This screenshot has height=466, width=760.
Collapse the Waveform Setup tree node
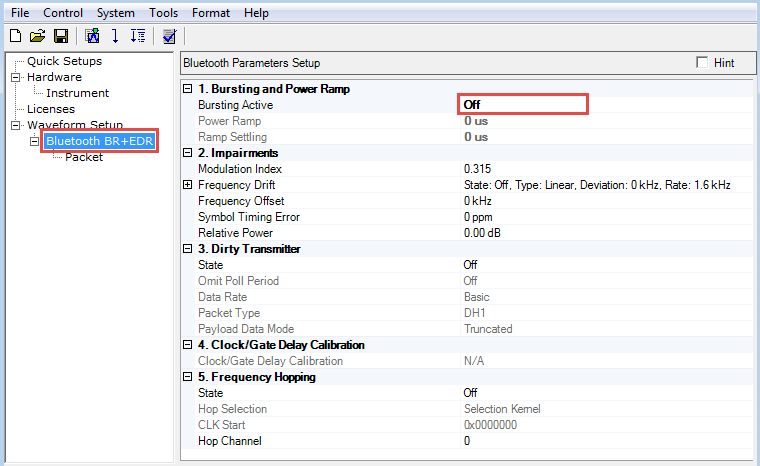pyautogui.click(x=16, y=125)
